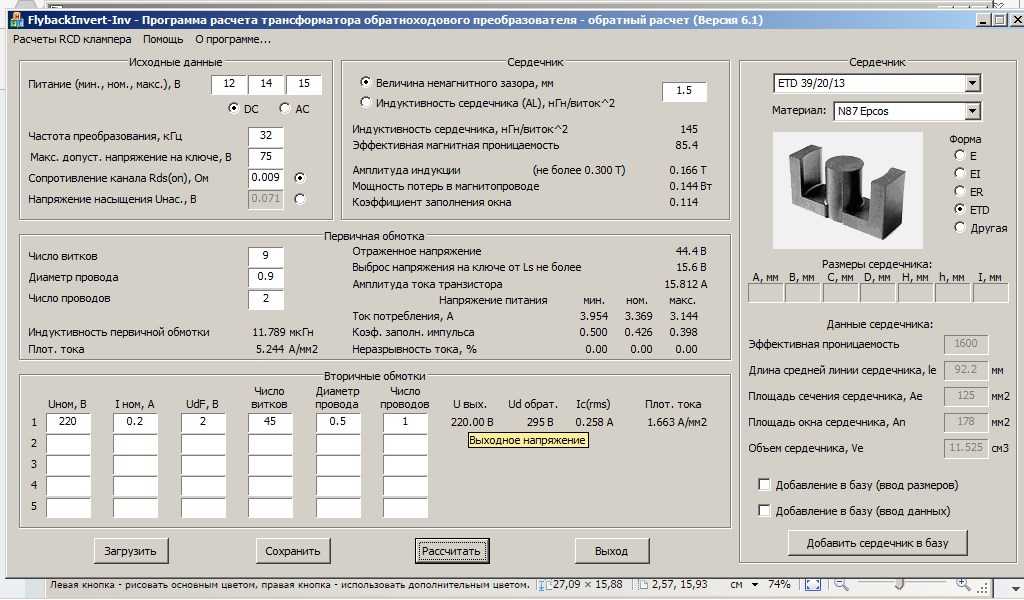Click primary inductance value '11.789 мкГн'
This screenshot has height=600, width=1024.
283,332
